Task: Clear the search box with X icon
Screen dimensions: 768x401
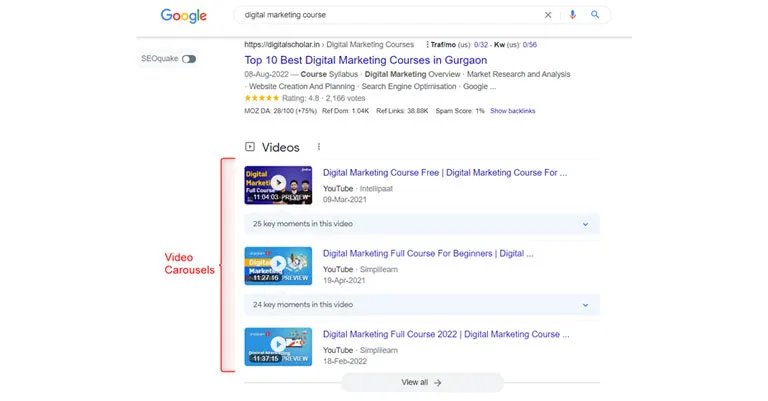Action: [x=548, y=15]
